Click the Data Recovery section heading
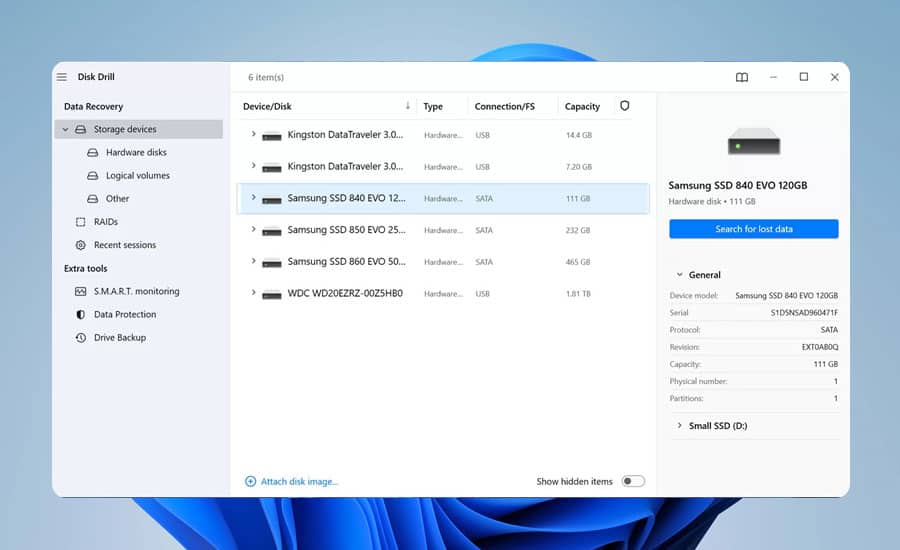Image resolution: width=900 pixels, height=550 pixels. coord(94,106)
